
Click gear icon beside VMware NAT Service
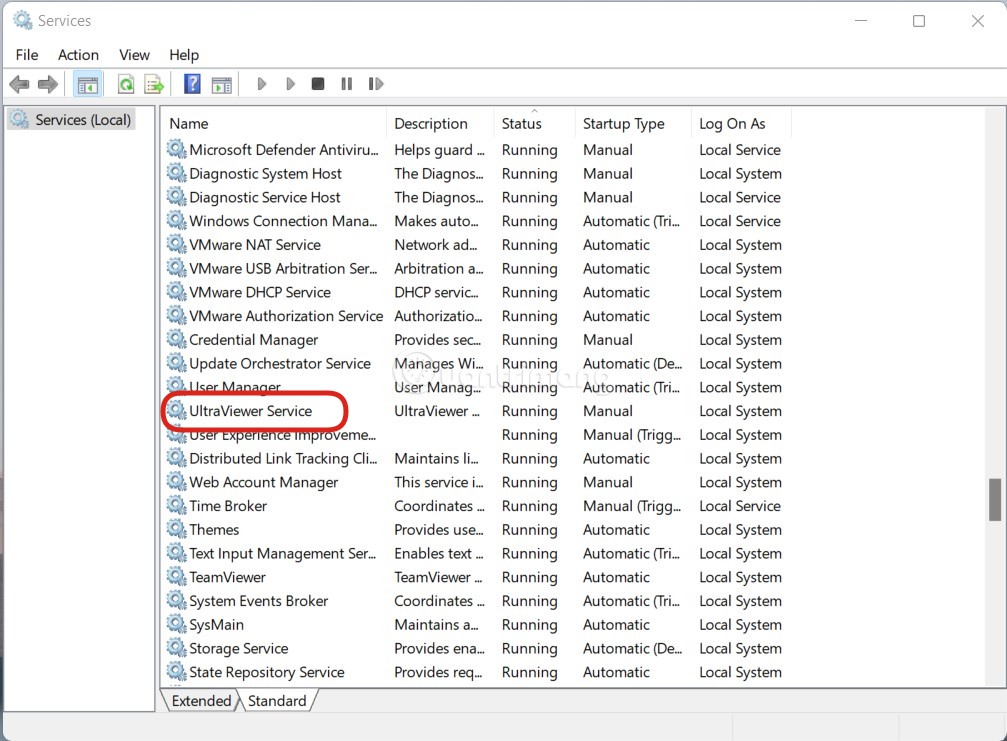pyautogui.click(x=176, y=243)
